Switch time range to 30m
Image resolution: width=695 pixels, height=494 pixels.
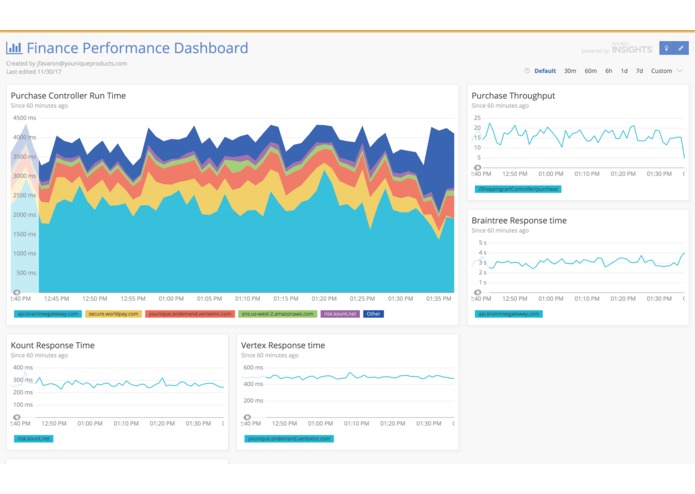[570, 71]
